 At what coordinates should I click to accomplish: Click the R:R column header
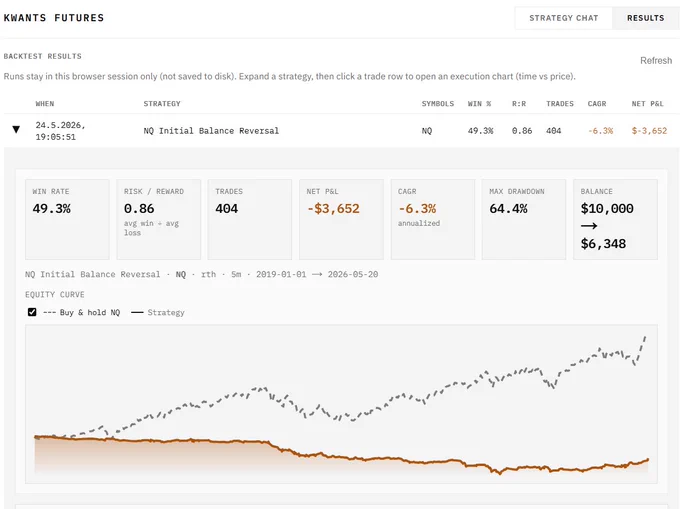point(519,104)
